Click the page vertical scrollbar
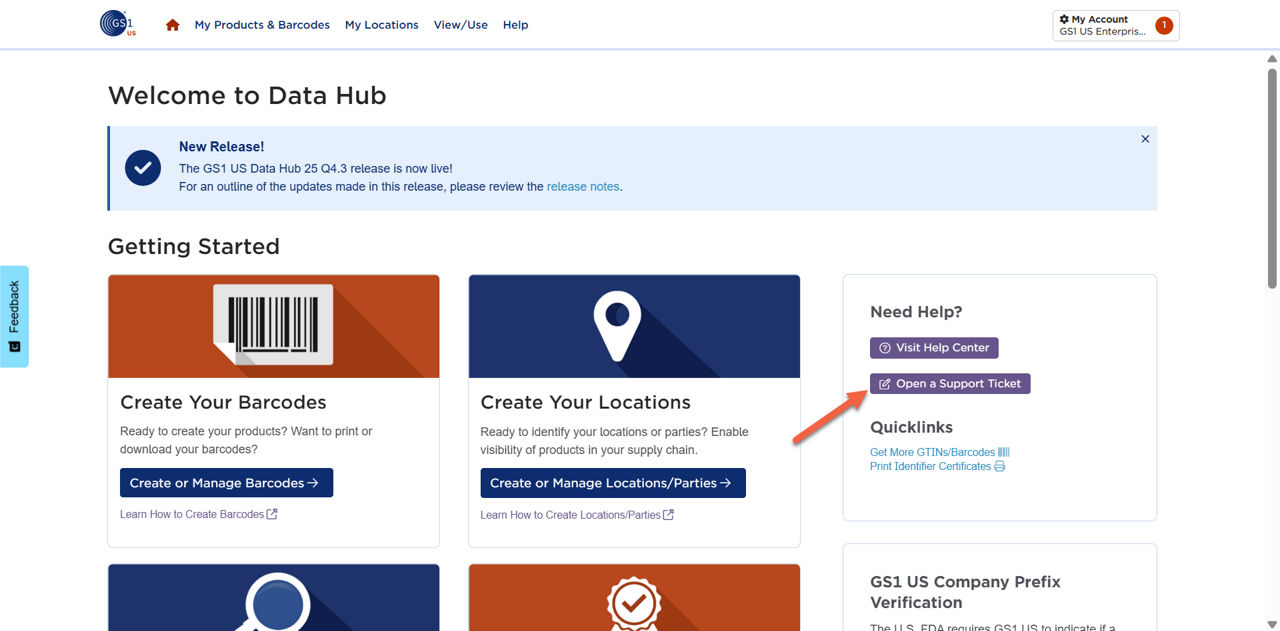Screen dimensions: 1280x631 coord(1272,180)
